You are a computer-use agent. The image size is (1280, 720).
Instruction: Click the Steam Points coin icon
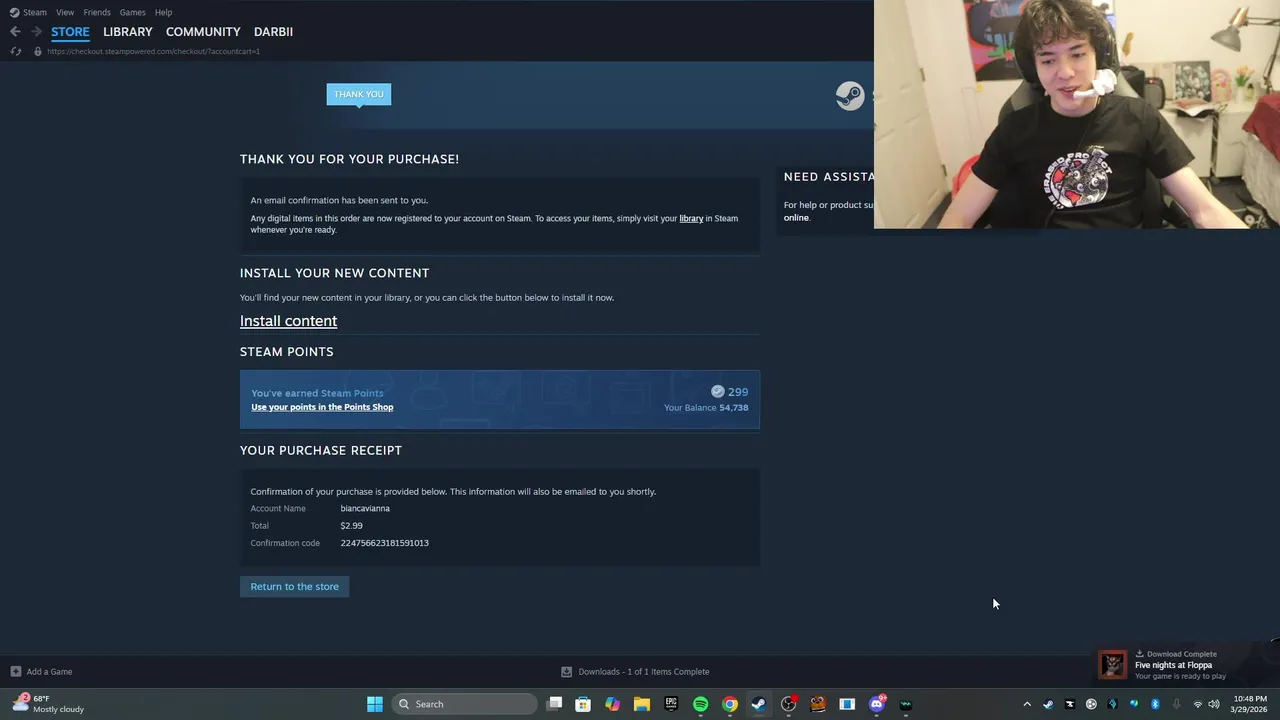click(x=717, y=392)
